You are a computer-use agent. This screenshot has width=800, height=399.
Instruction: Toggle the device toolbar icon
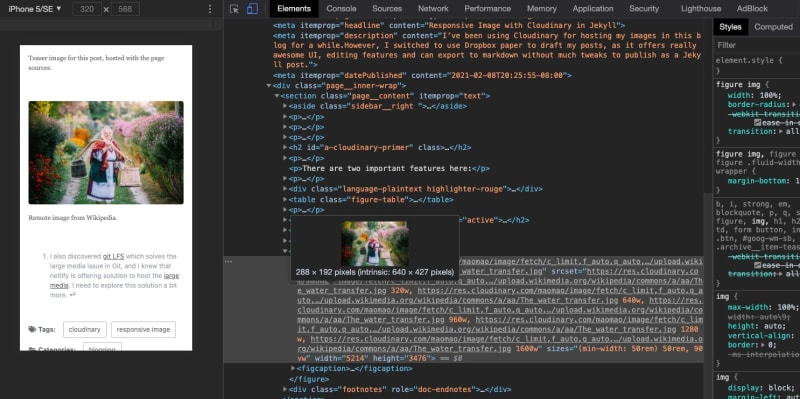coord(252,9)
